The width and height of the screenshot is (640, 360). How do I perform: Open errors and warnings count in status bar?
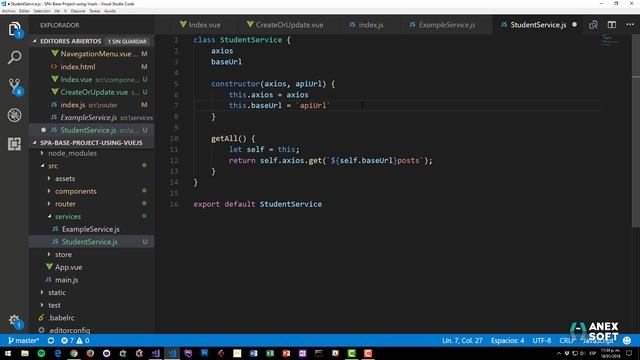tap(75, 340)
